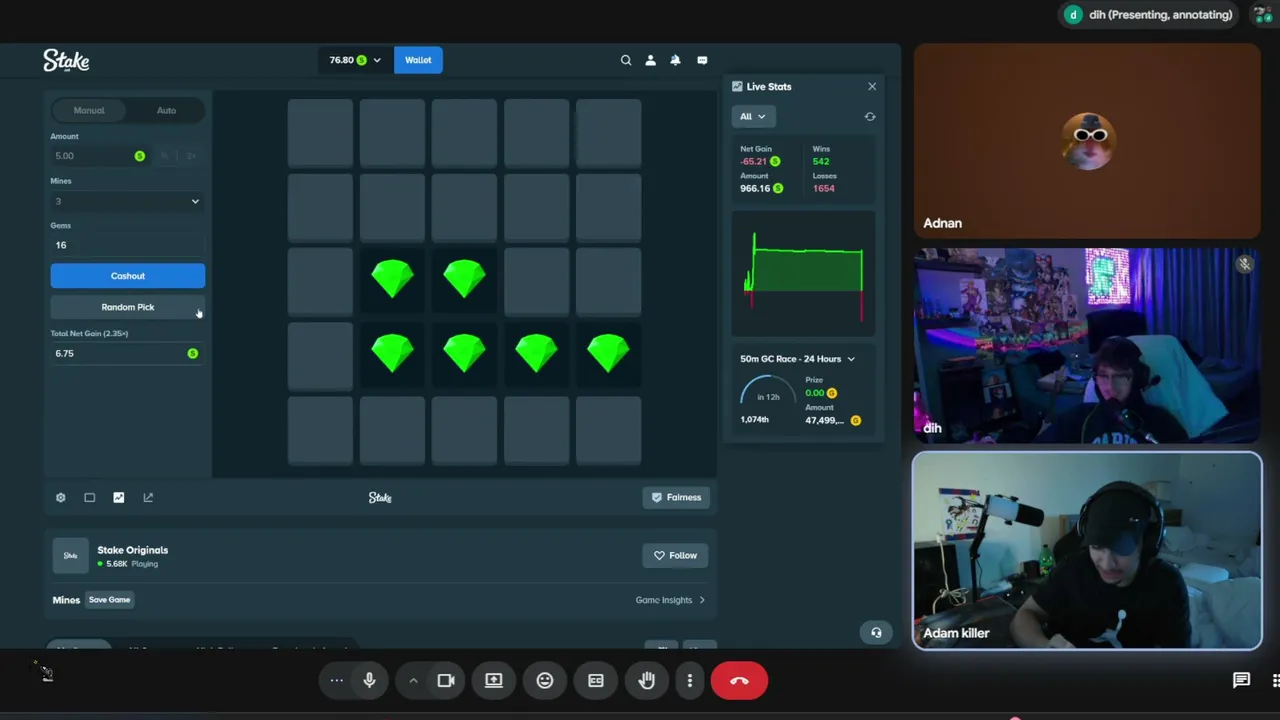
Task: Reveal the first tile in the four-gem row
Action: (320, 355)
